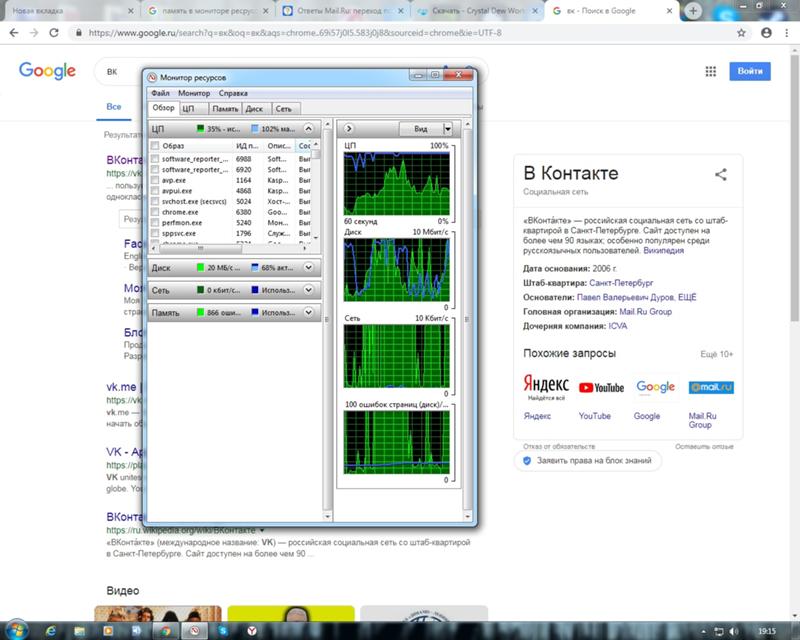The height and width of the screenshot is (640, 800).
Task: Expand the Сеть section chevron
Action: click(308, 289)
